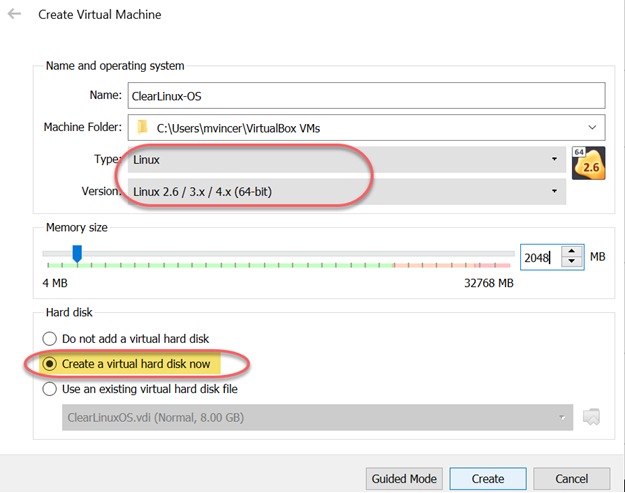Click the memory size slider handle
The width and height of the screenshot is (625, 493).
coord(77,254)
